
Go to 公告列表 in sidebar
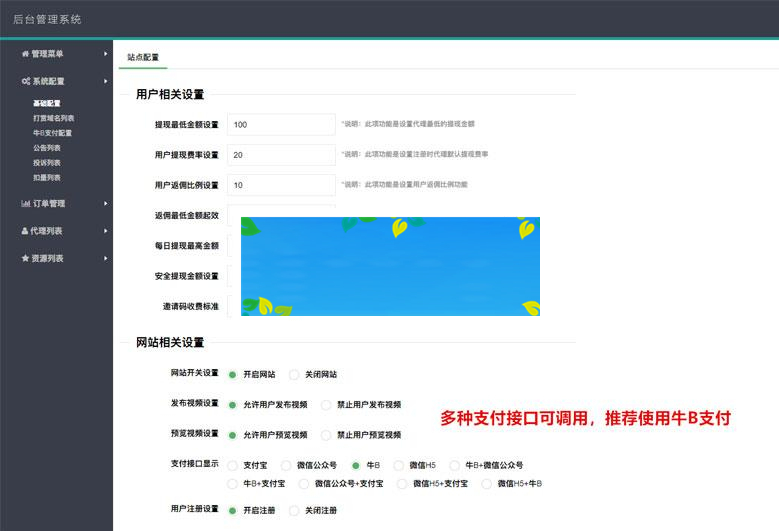click(46, 148)
